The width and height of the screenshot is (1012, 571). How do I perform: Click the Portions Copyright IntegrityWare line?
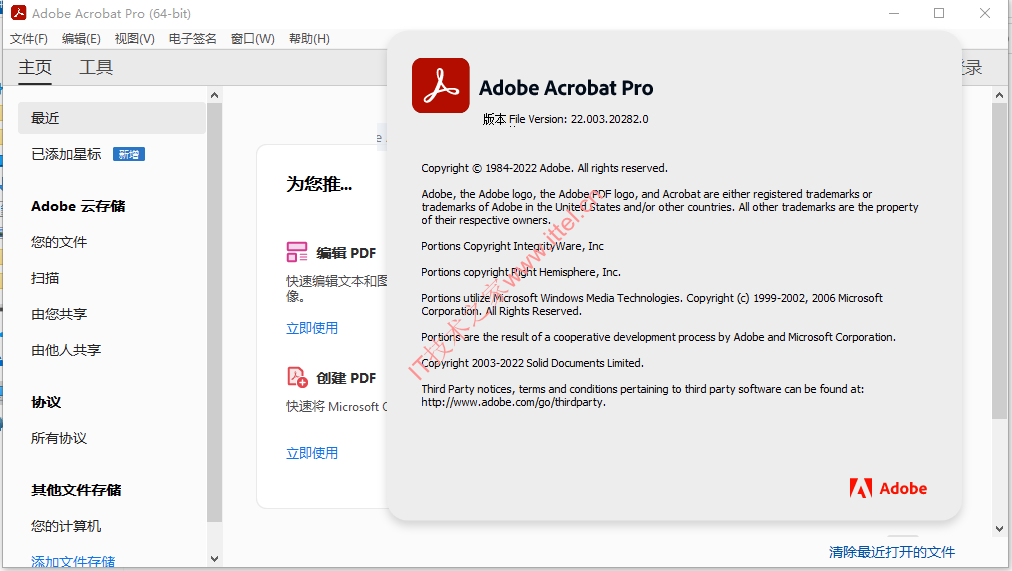click(x=512, y=246)
